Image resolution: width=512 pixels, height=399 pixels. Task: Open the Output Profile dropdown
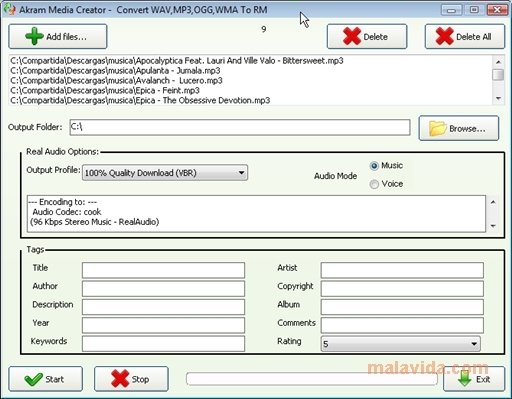165,173
